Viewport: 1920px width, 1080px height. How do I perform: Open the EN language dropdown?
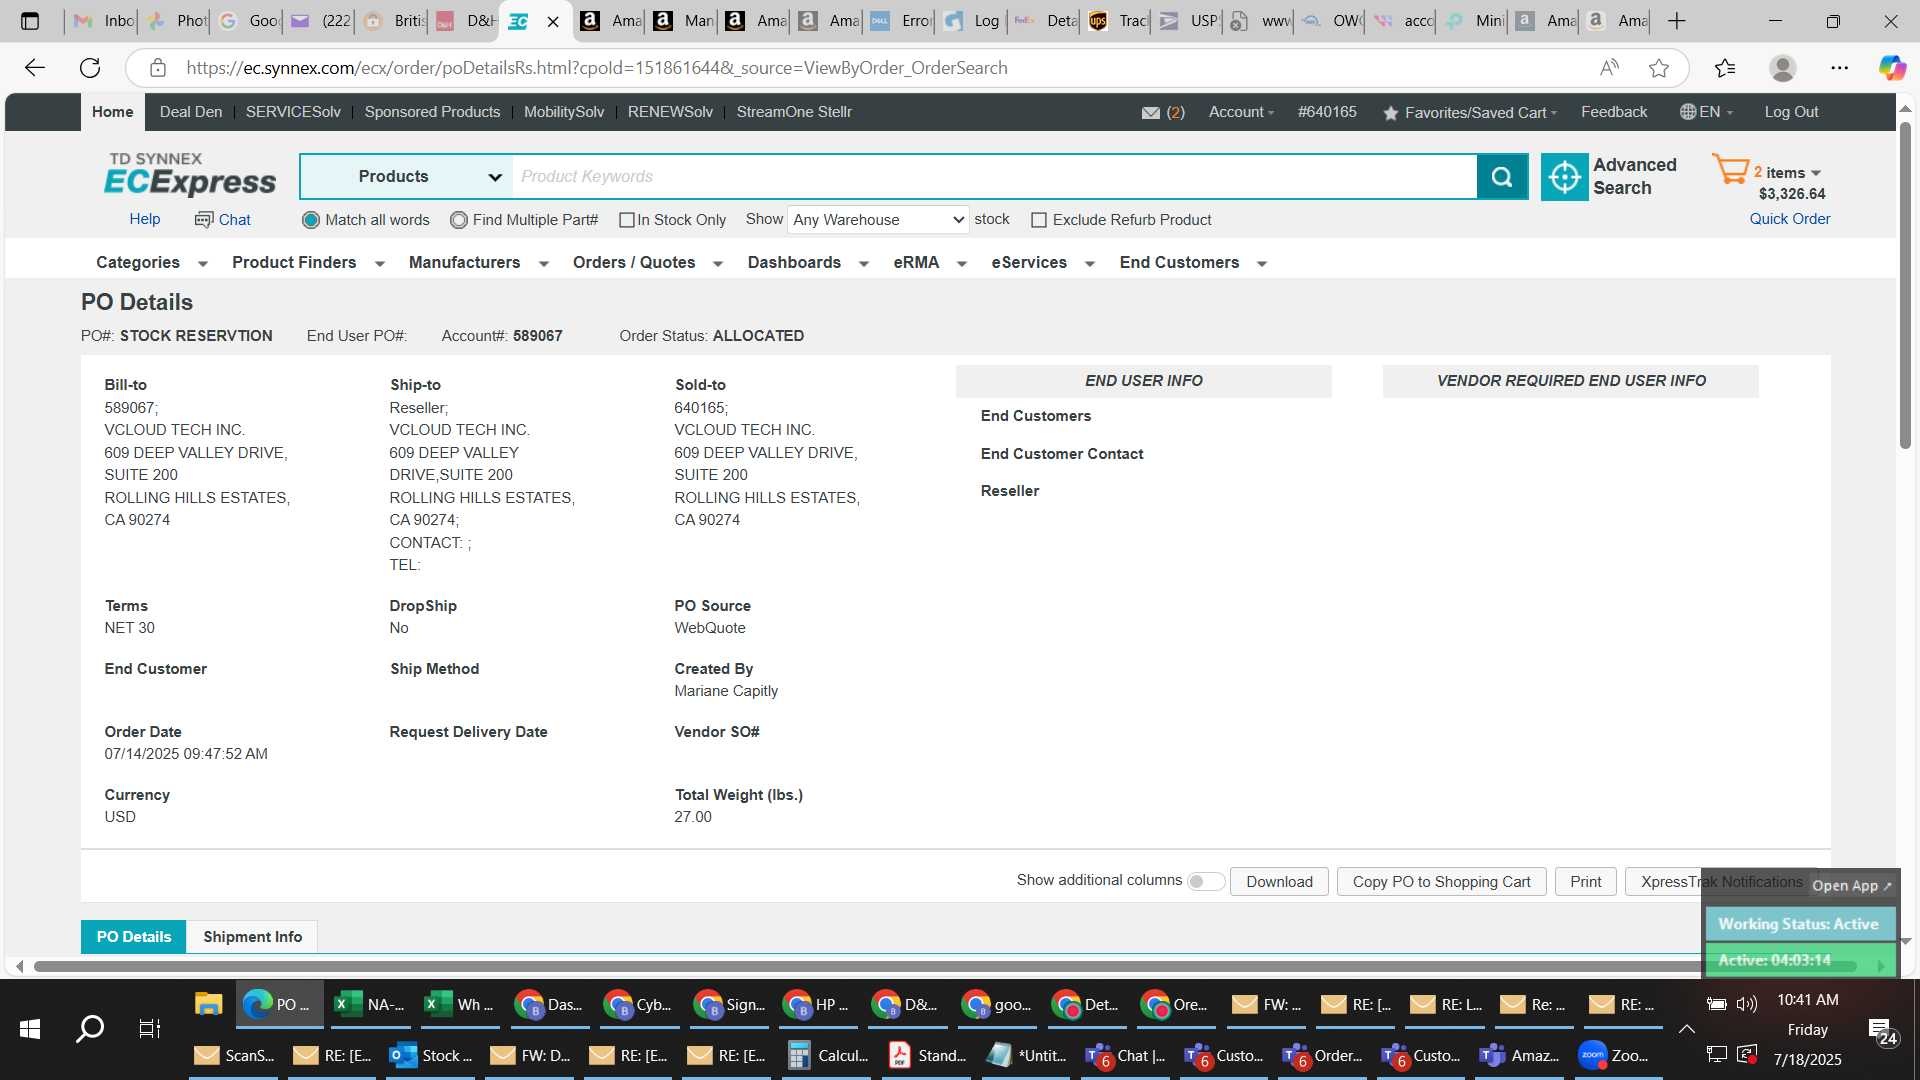tap(1706, 113)
